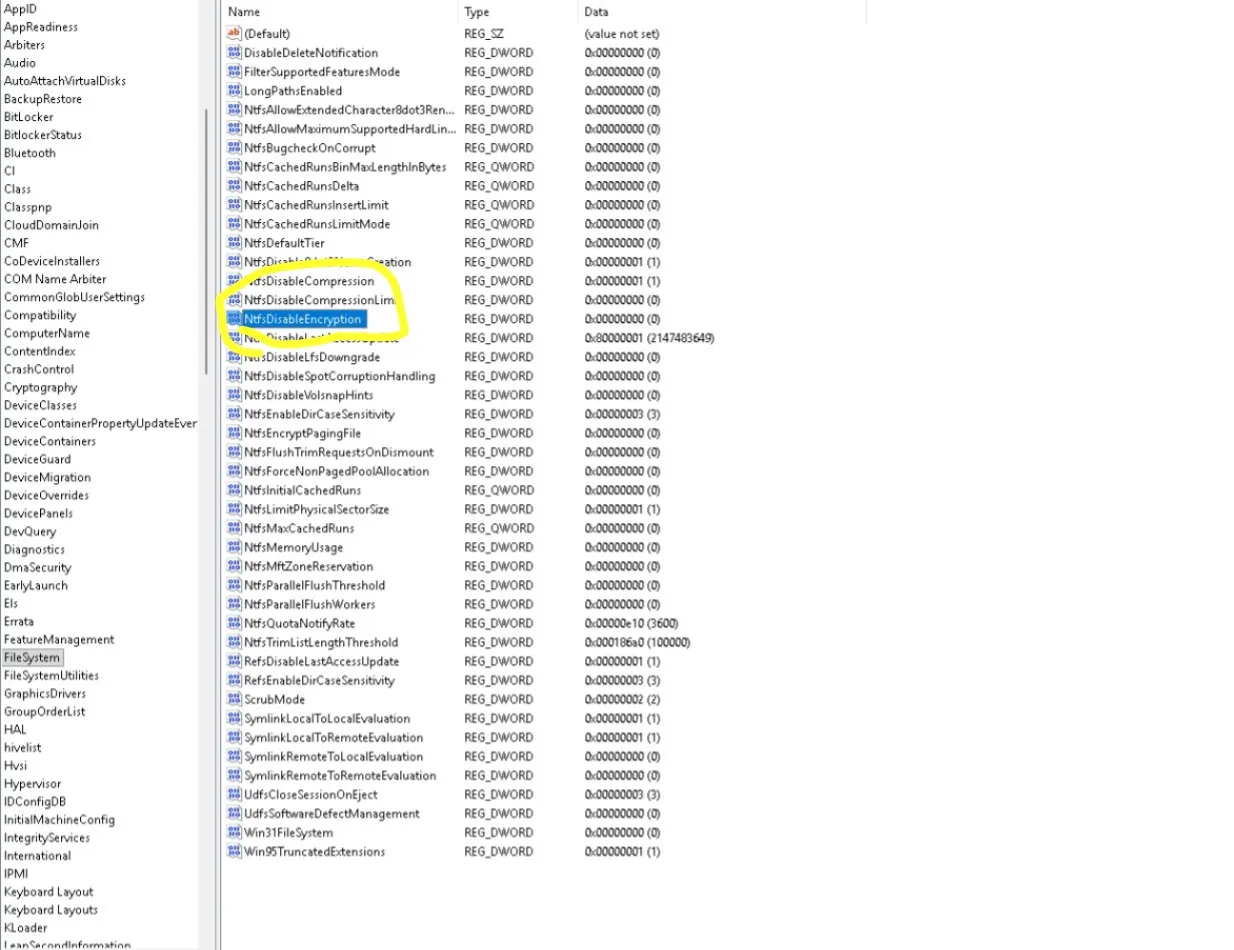Click the tree pane vertical scrollbar
The height and width of the screenshot is (950, 1234).
pyautogui.click(x=207, y=240)
